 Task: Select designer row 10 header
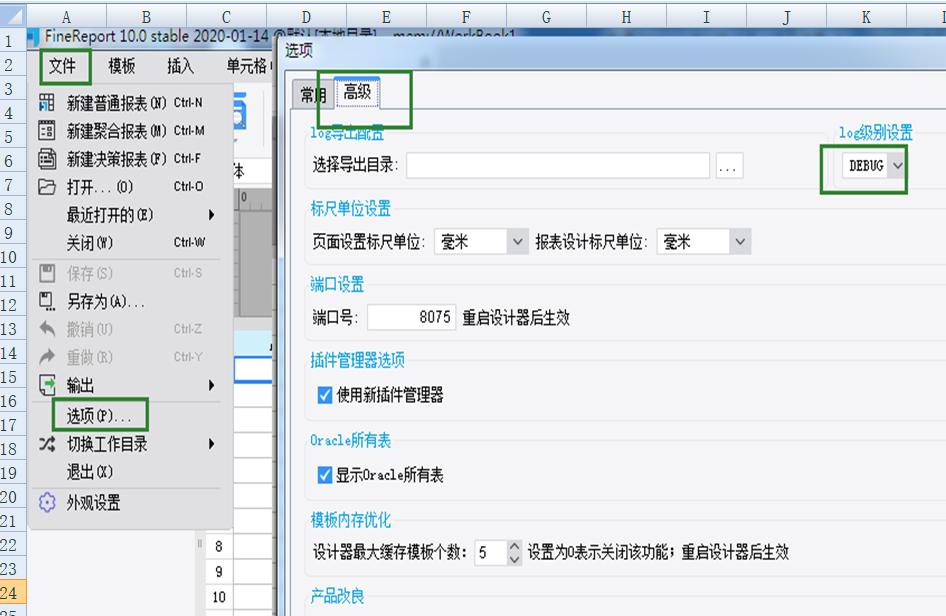[x=218, y=597]
